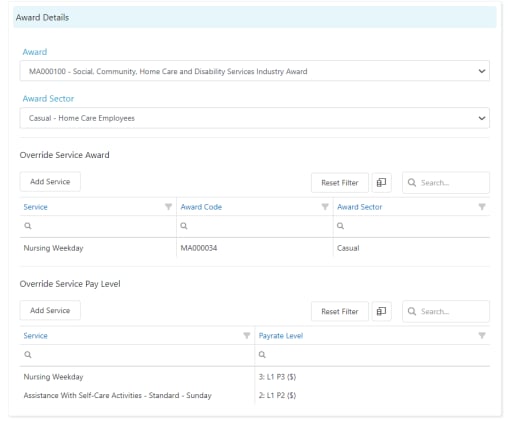Click the chevron arrow in Award Sector combo box
This screenshot has width=508, height=423.
(481, 118)
